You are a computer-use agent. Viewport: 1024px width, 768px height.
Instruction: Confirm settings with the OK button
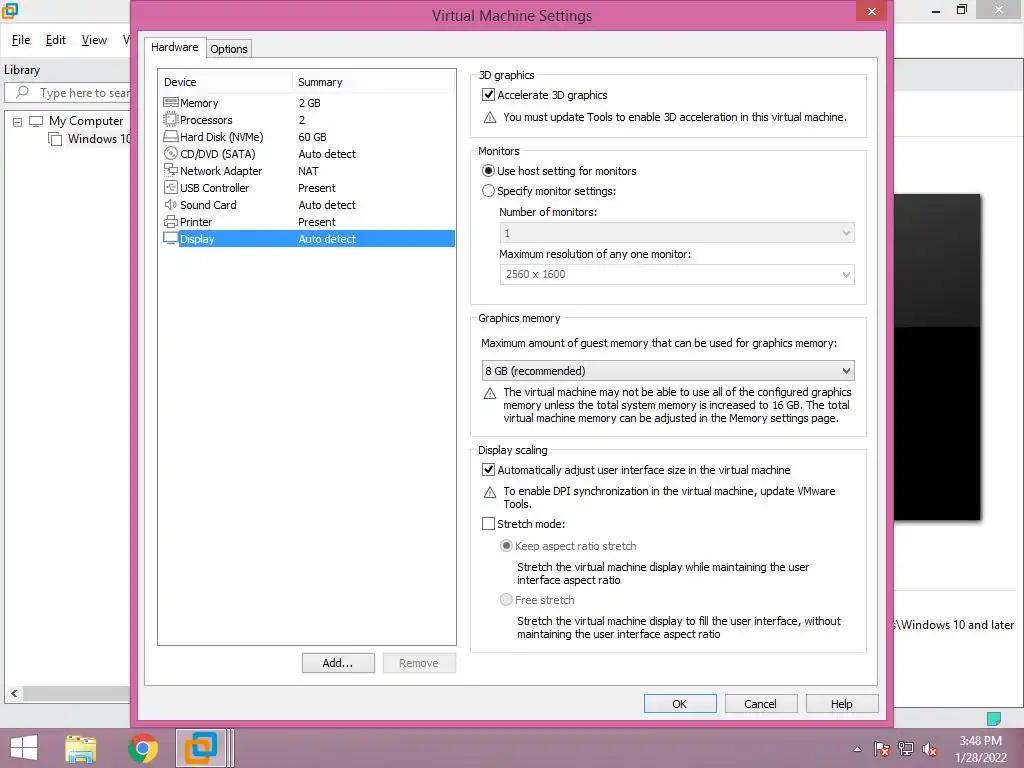(680, 703)
